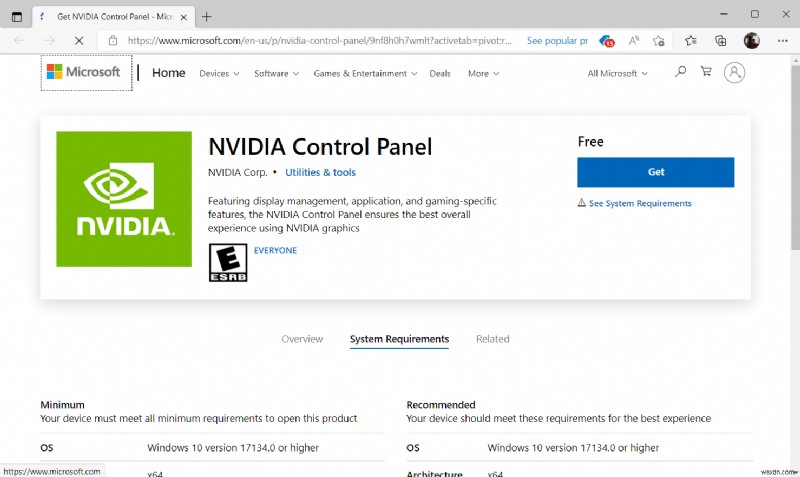This screenshot has height=477, width=800.
Task: Click the NVIDIA app logo image
Action: [x=124, y=199]
